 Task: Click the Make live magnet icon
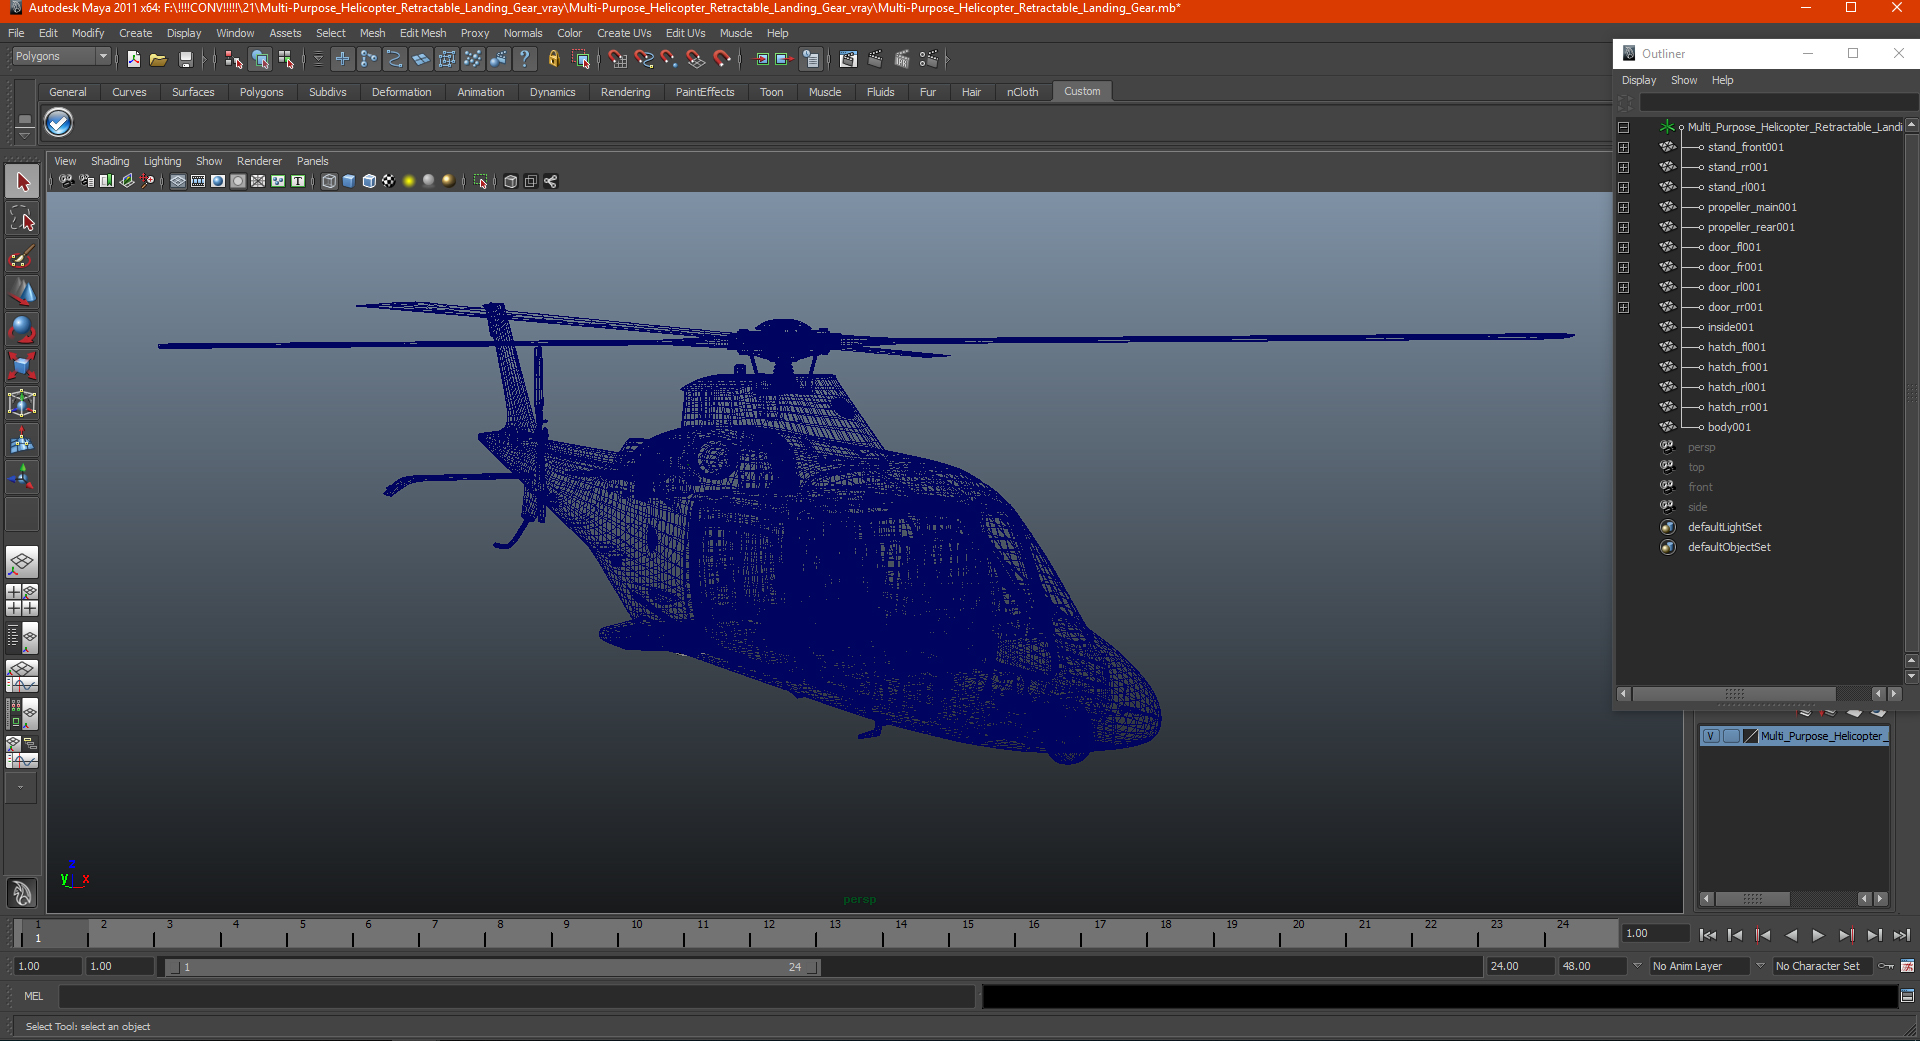pos(722,60)
